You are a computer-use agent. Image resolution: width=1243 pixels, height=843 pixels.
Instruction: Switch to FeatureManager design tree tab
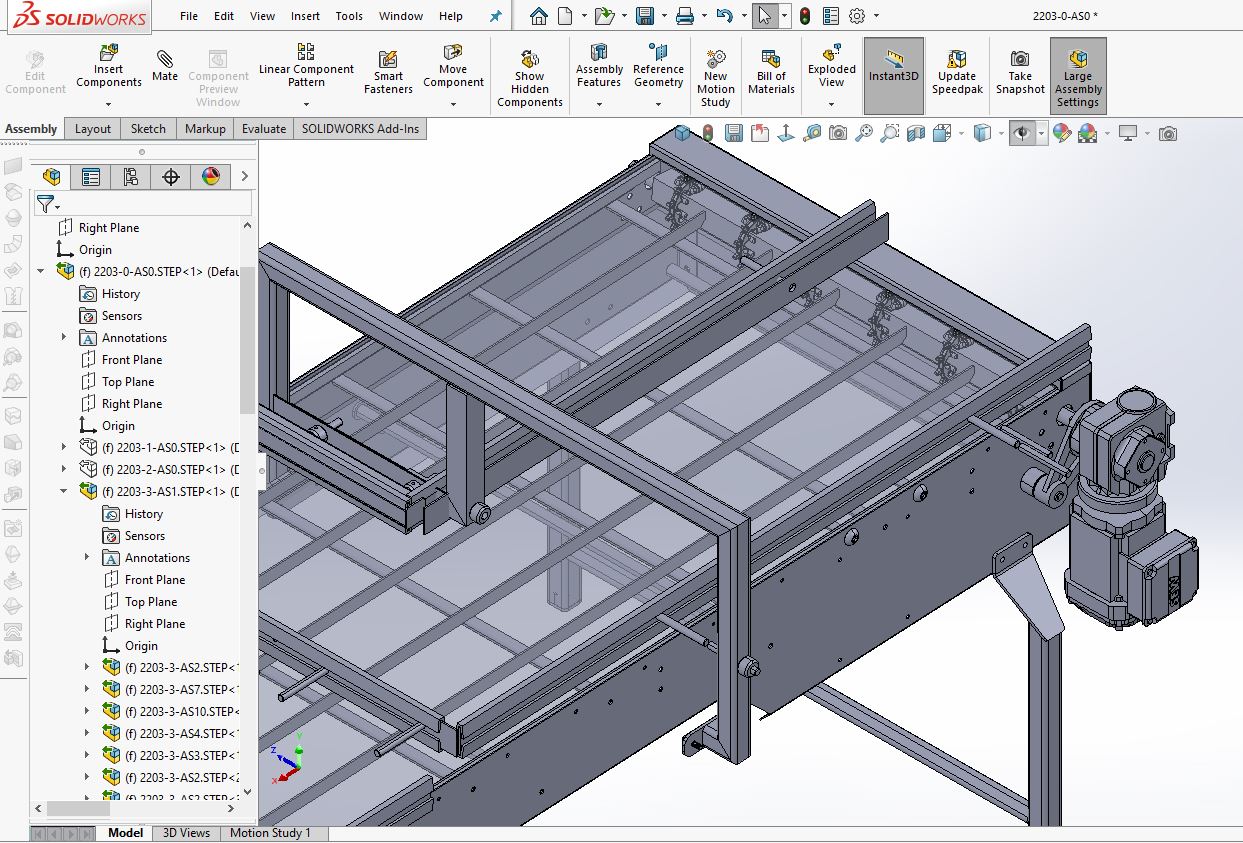tap(50, 177)
